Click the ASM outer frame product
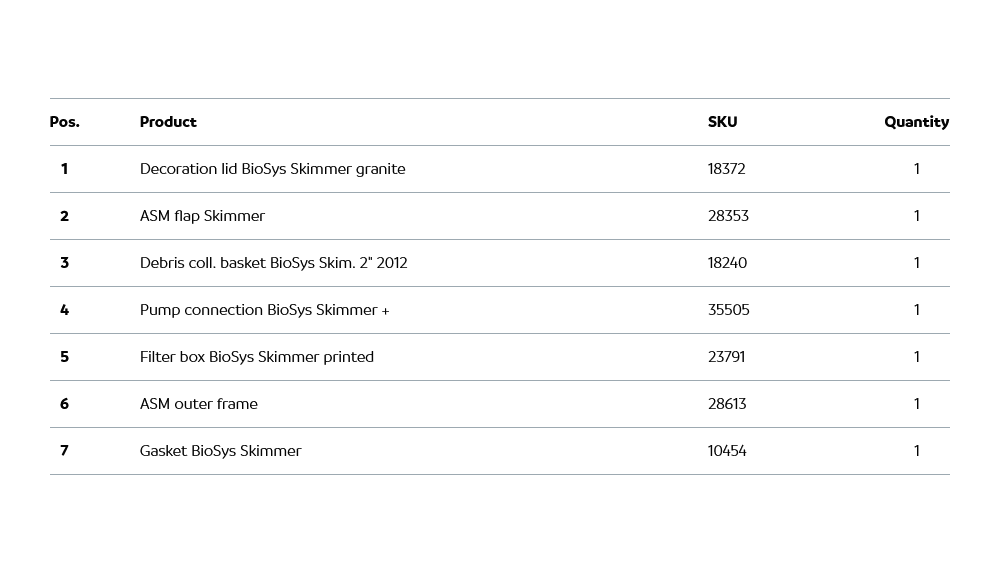This screenshot has width=989, height=583. click(x=198, y=404)
